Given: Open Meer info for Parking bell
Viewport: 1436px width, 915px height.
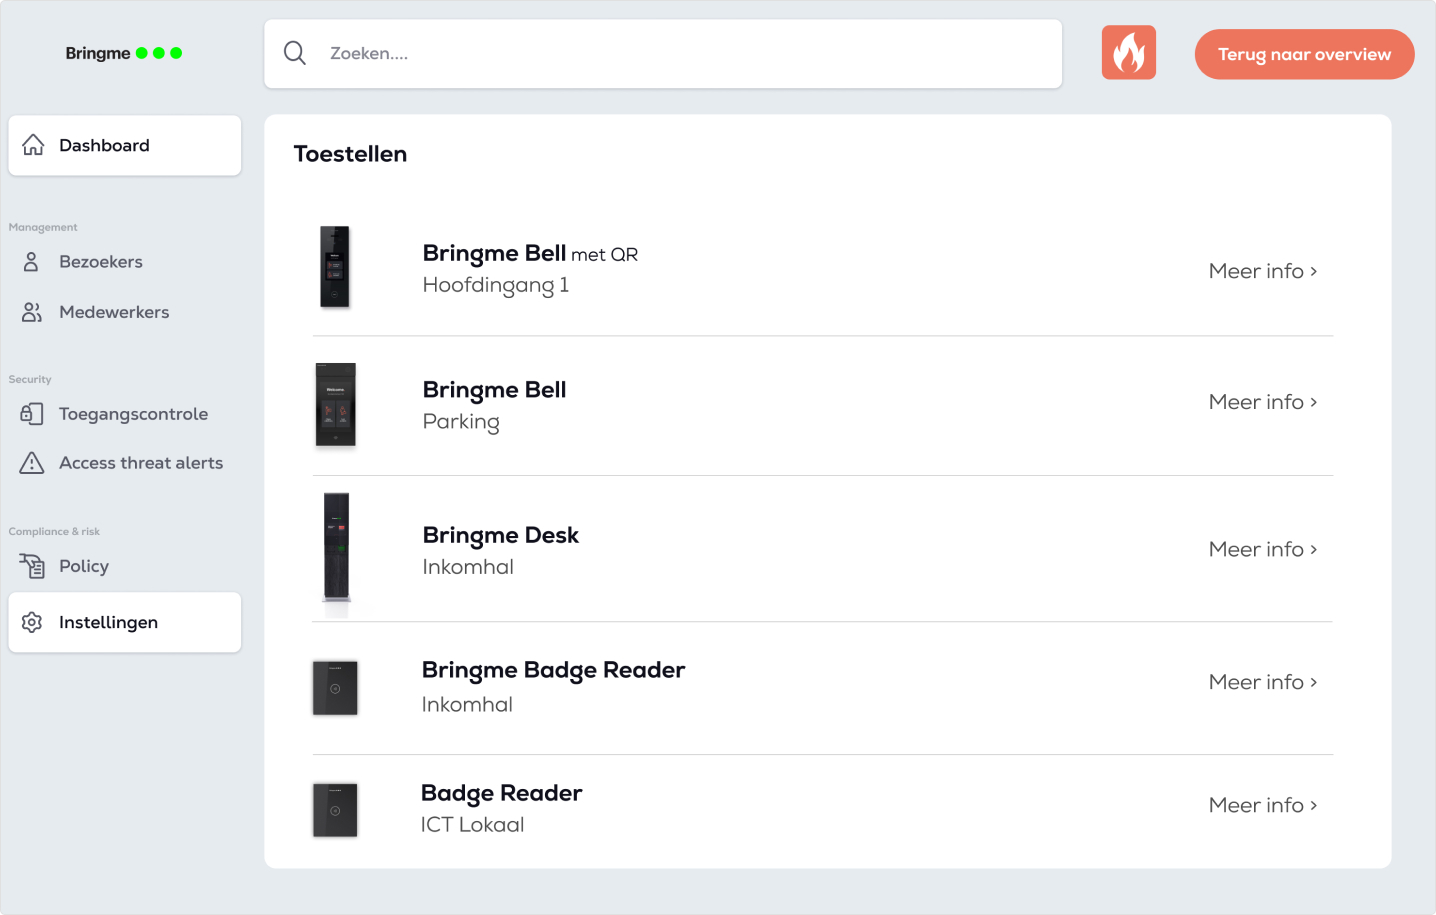Looking at the screenshot, I should [1263, 402].
